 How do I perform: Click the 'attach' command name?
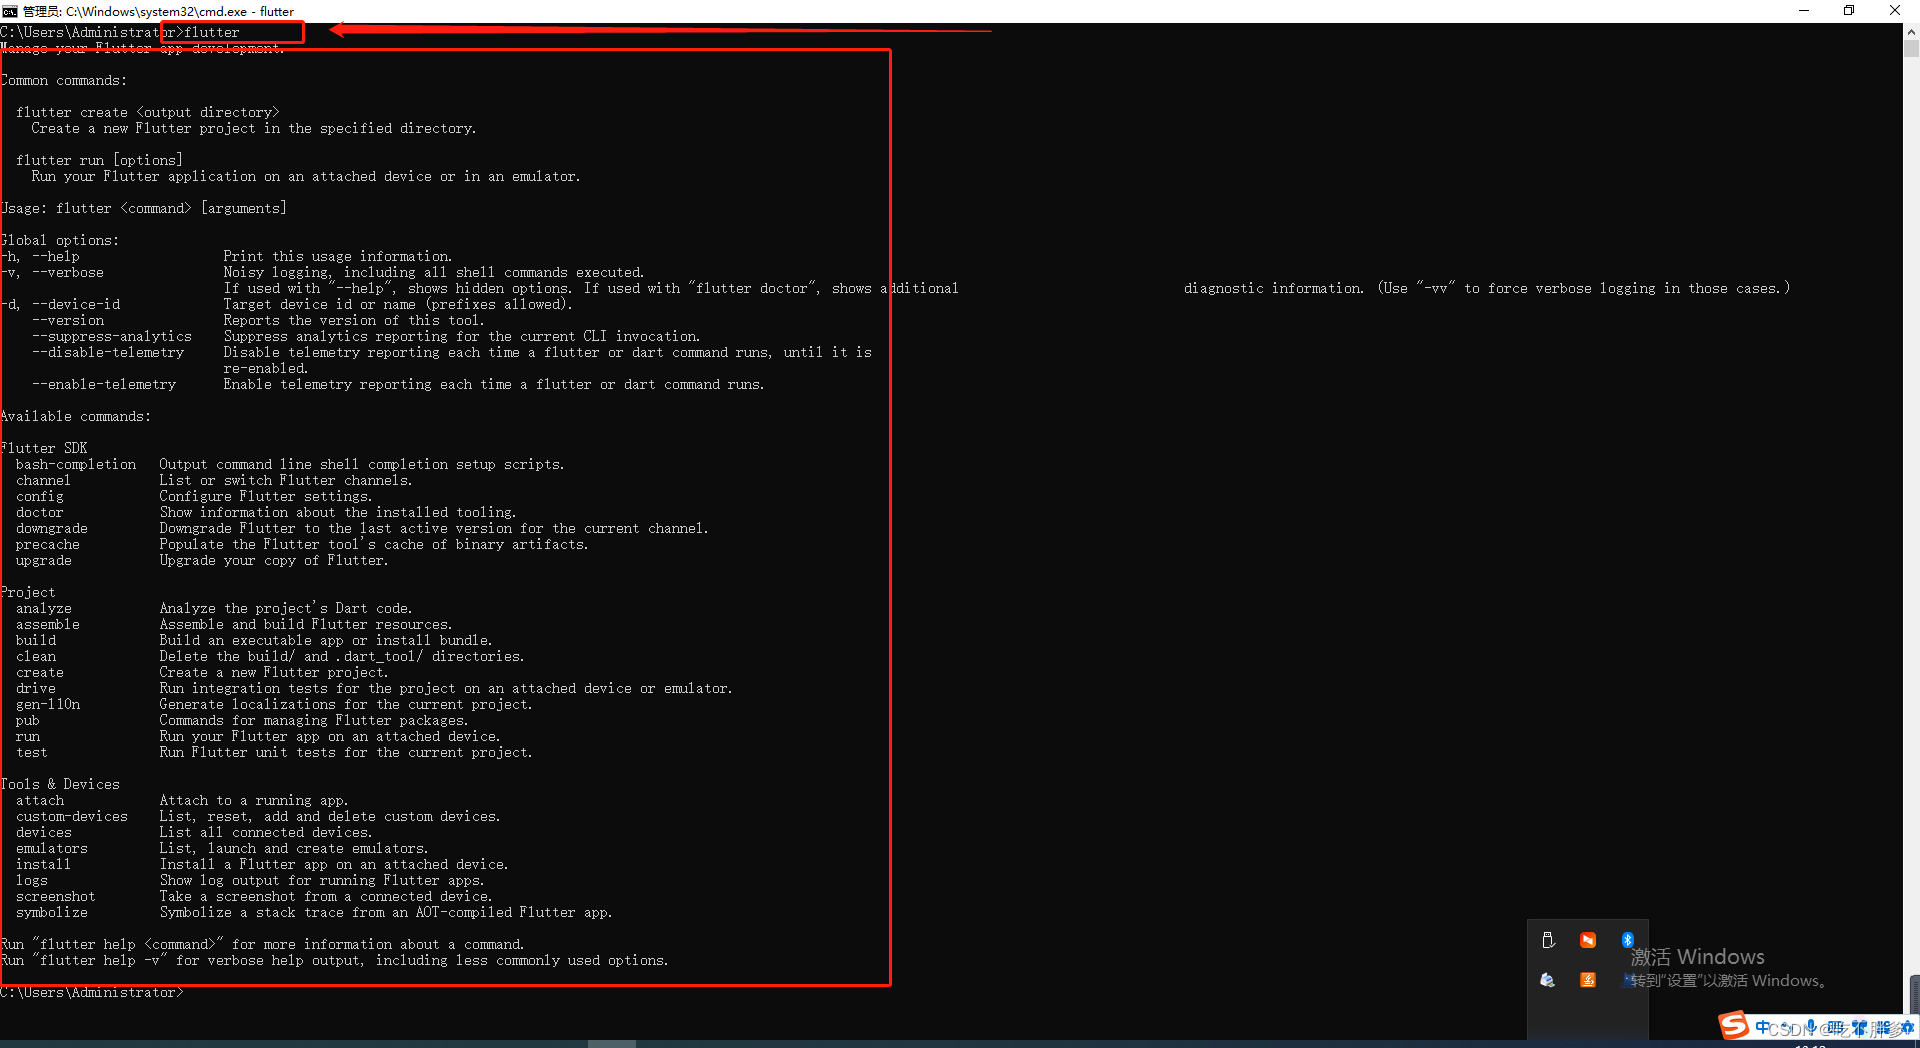pos(40,800)
